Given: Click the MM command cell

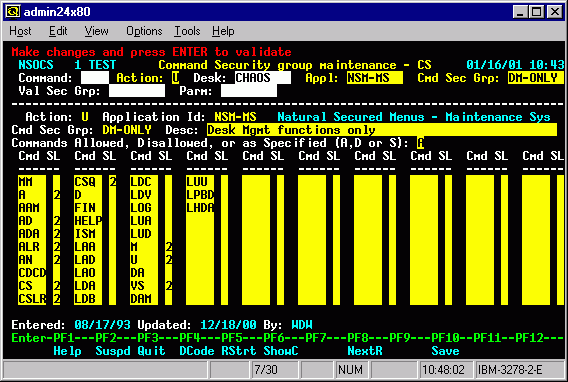Looking at the screenshot, I should [32, 182].
